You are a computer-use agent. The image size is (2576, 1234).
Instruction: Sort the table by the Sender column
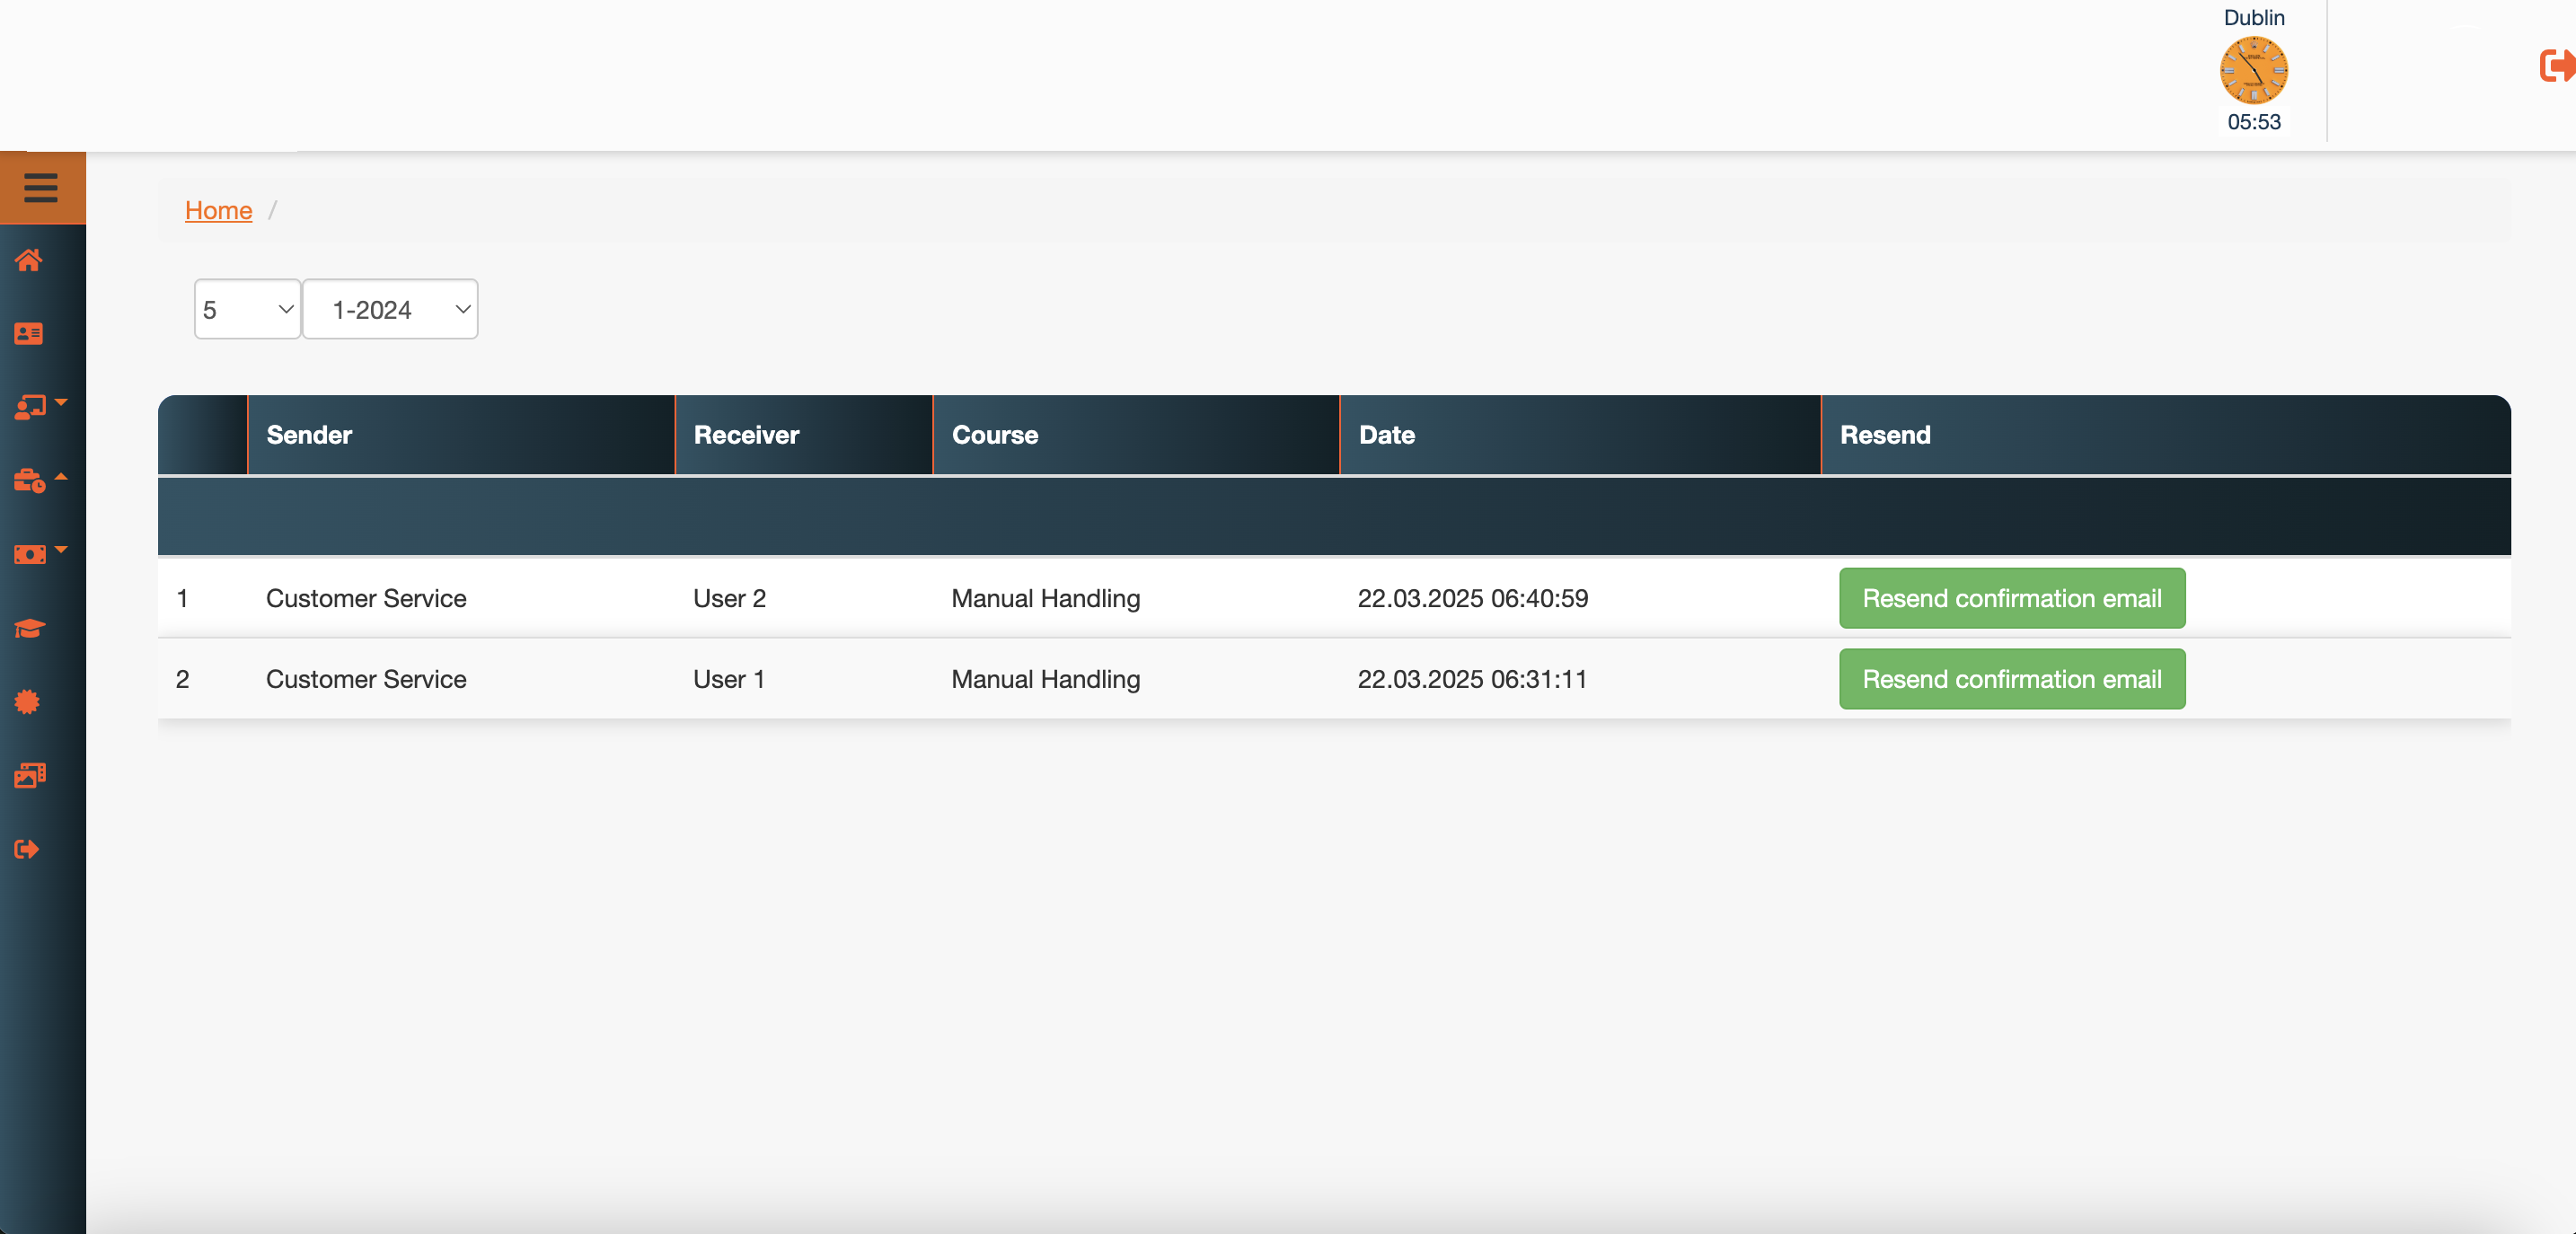point(308,435)
